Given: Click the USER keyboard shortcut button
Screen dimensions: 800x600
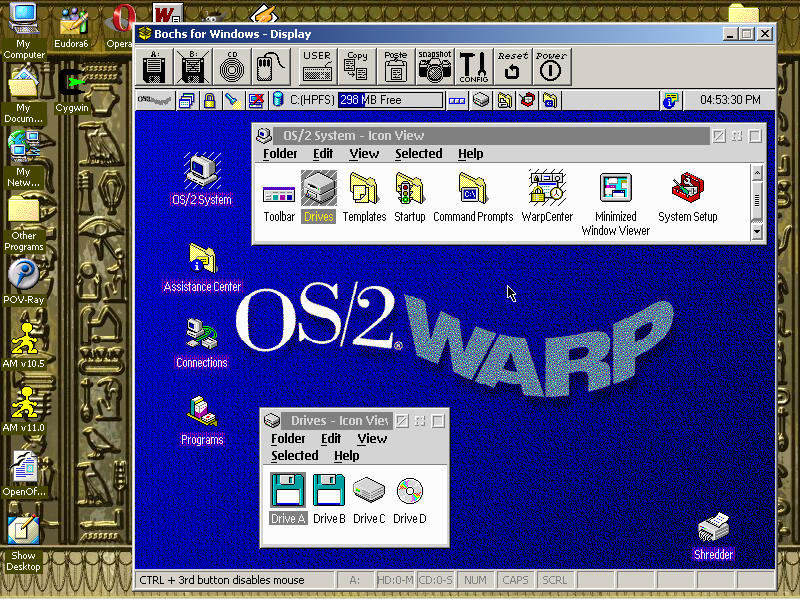Looking at the screenshot, I should tap(317, 67).
